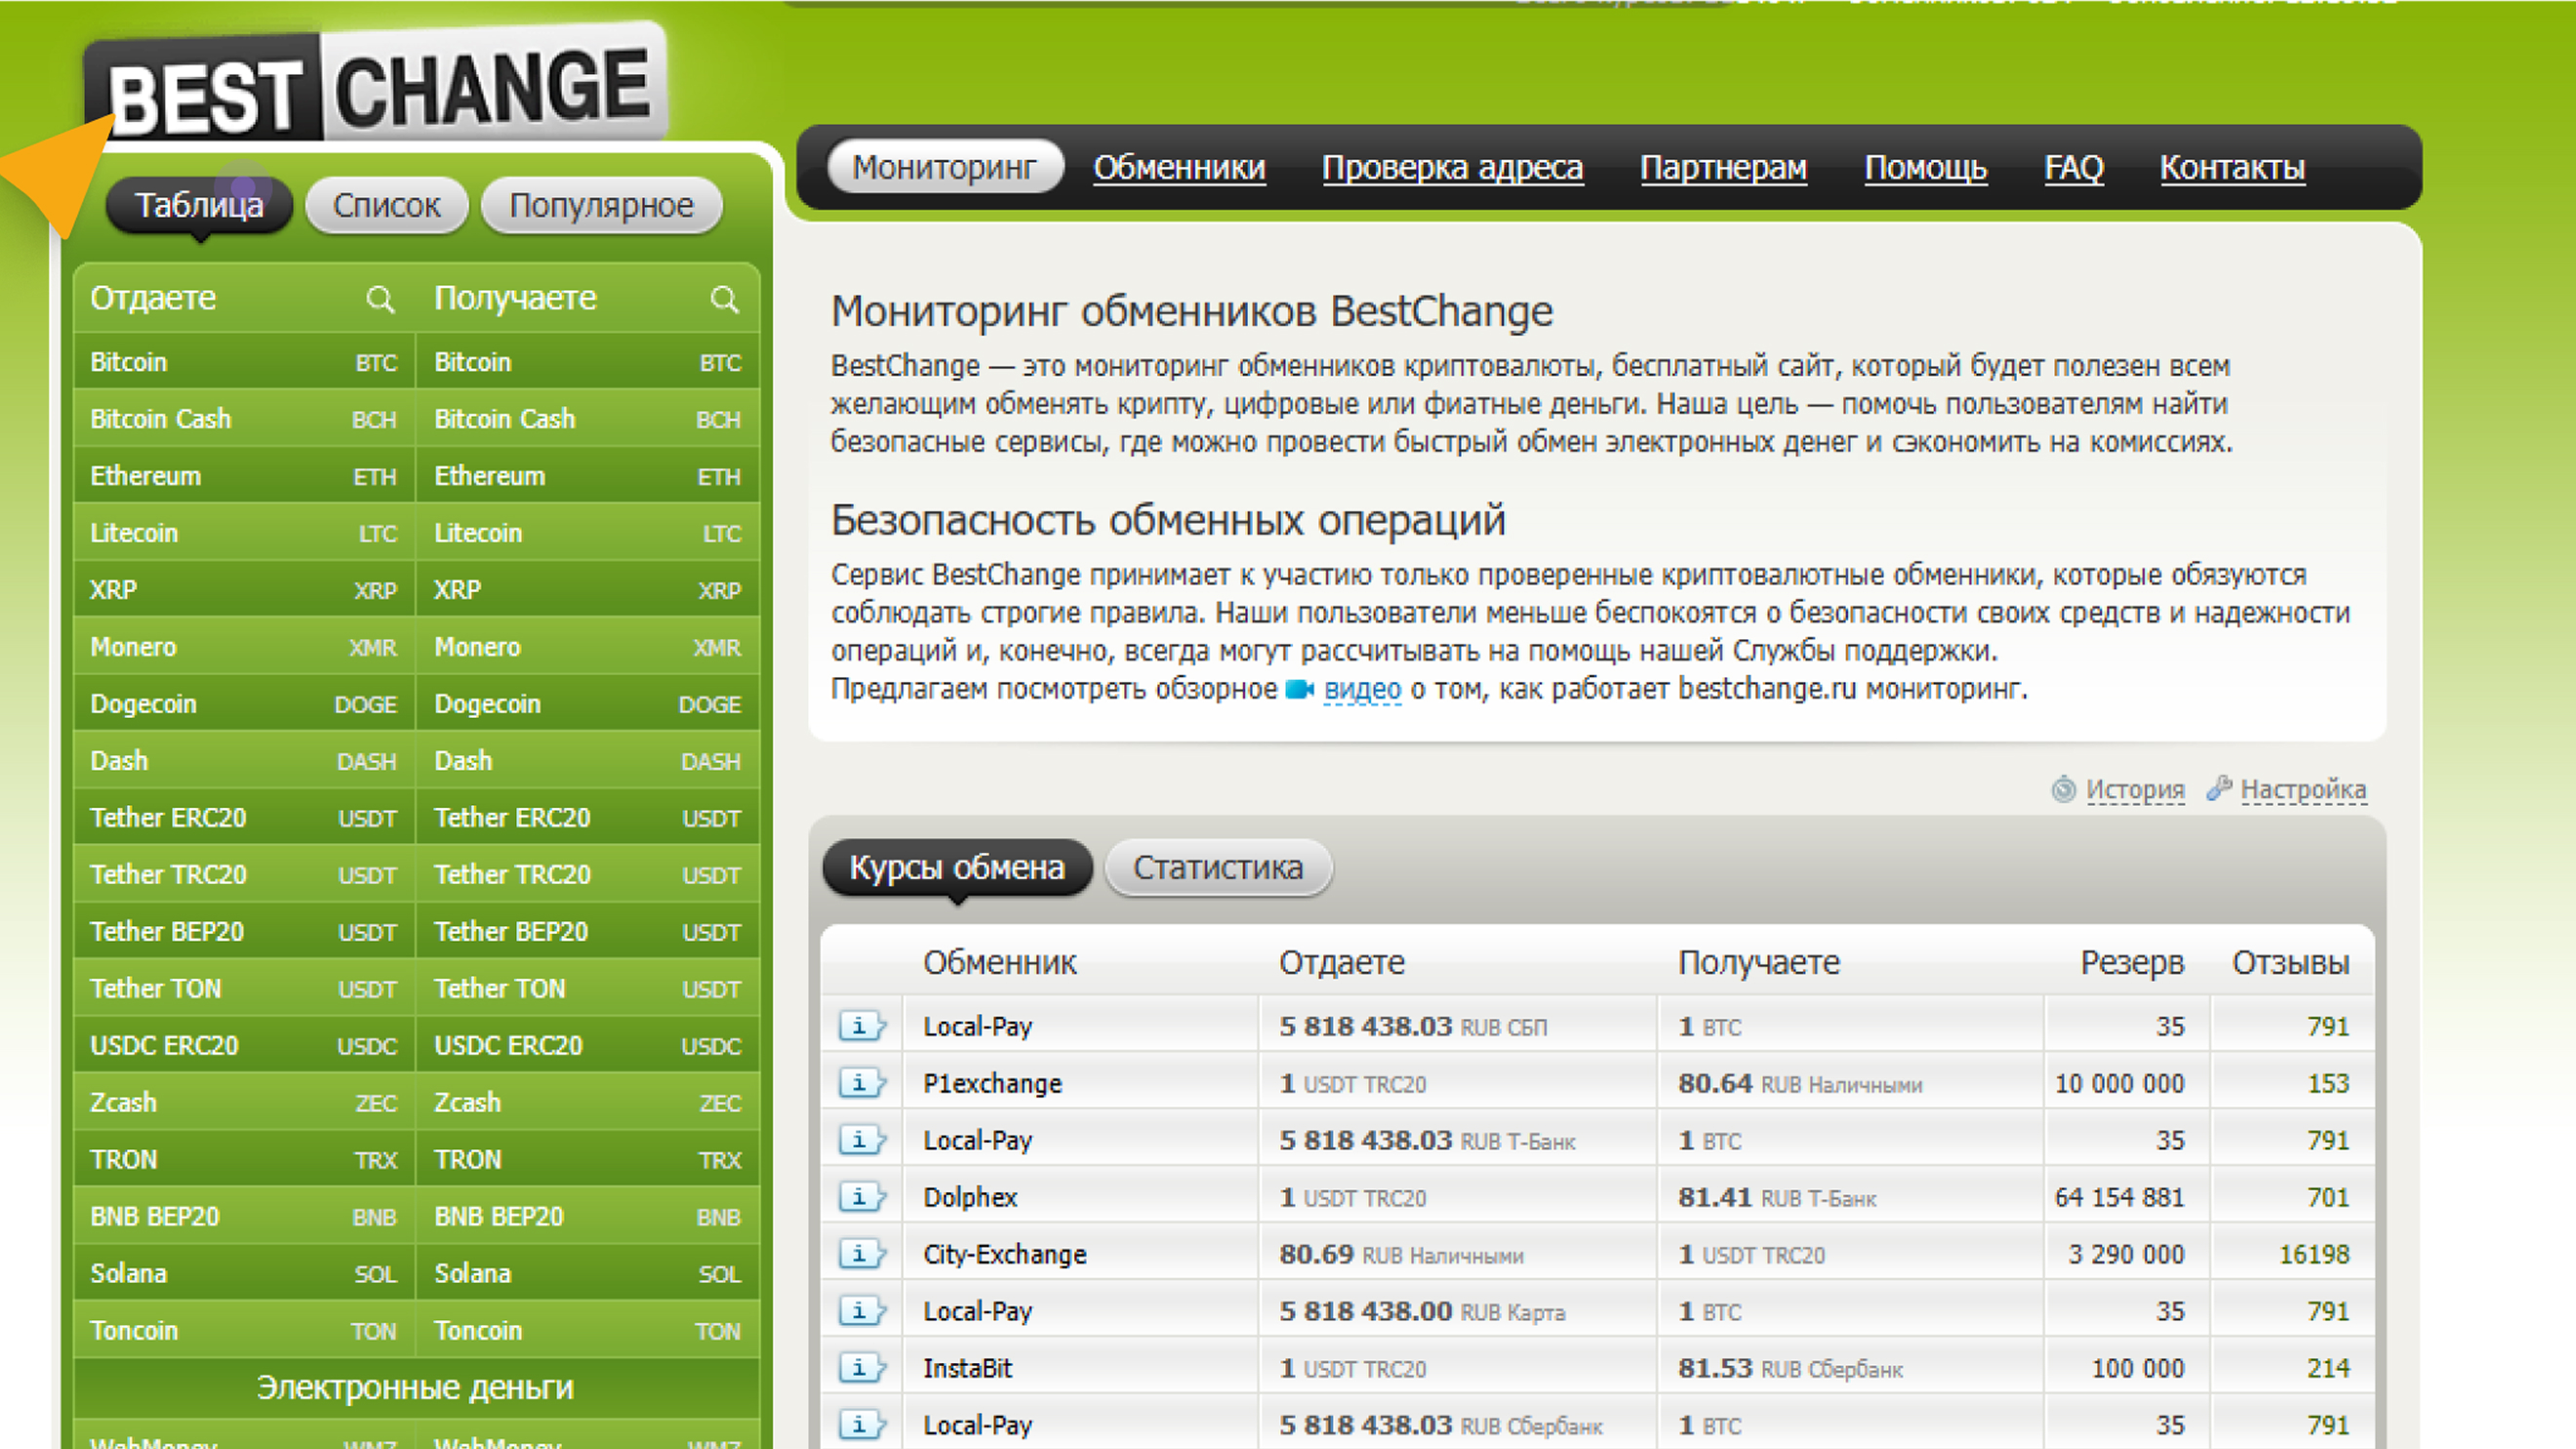Image resolution: width=2576 pixels, height=1449 pixels.
Task: Sort table by Резерв column header
Action: (2131, 963)
